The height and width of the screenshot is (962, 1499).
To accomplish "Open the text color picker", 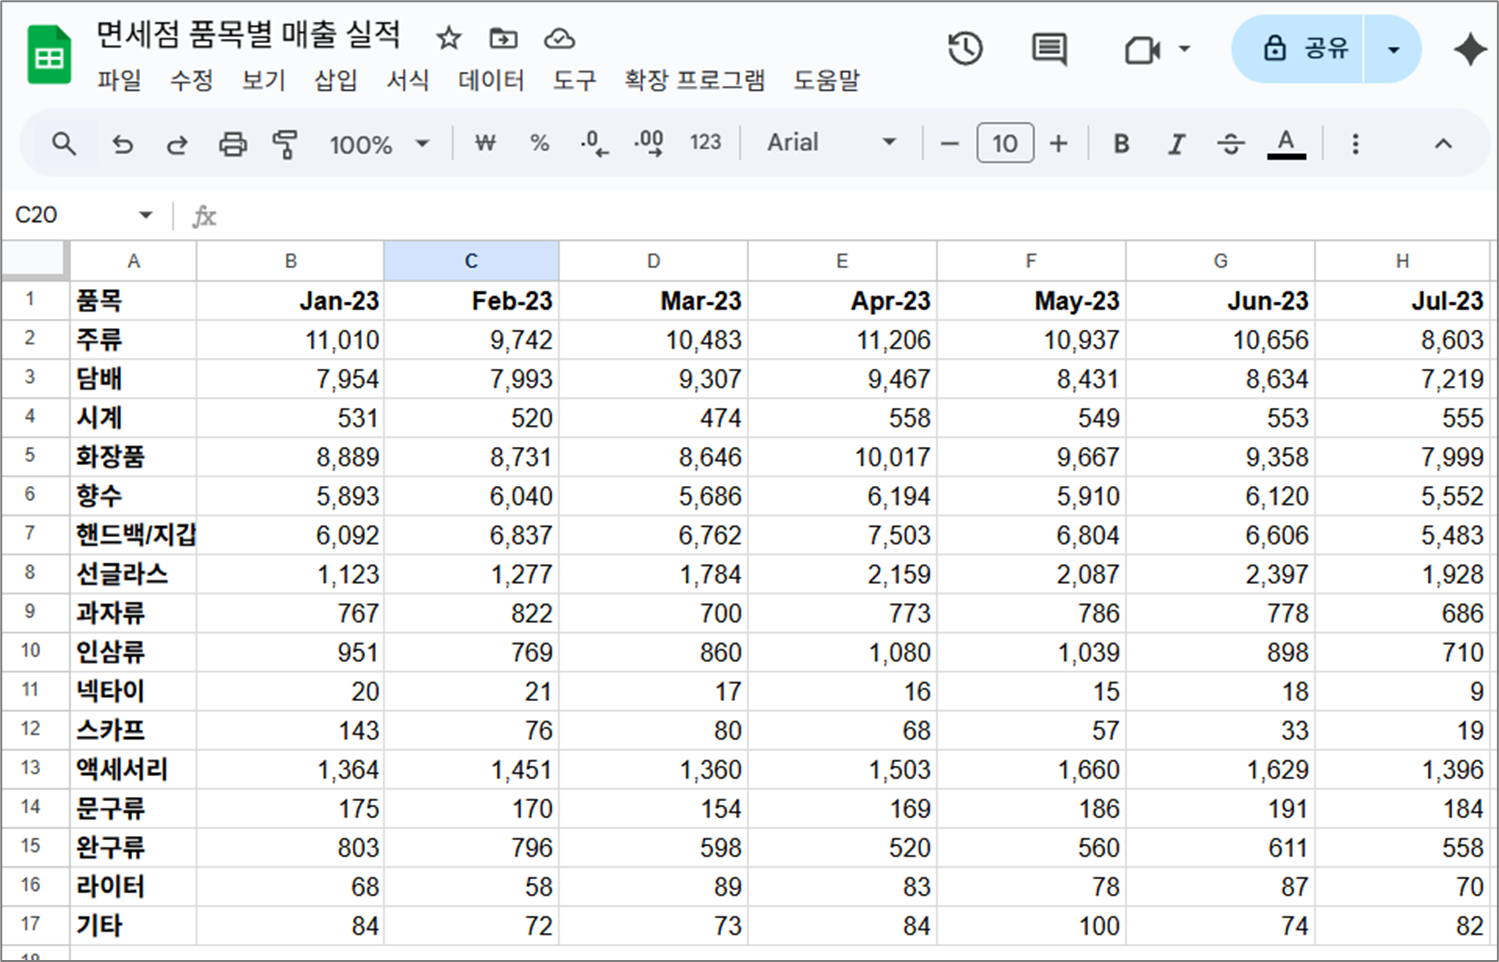I will [1286, 144].
